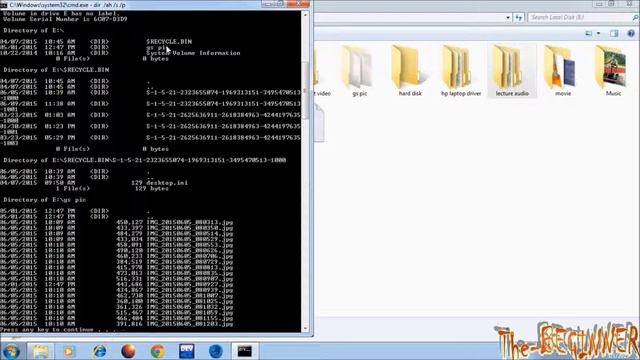Open Windows Explorer from the taskbar
Image resolution: width=640 pixels, height=360 pixels.
click(40, 351)
